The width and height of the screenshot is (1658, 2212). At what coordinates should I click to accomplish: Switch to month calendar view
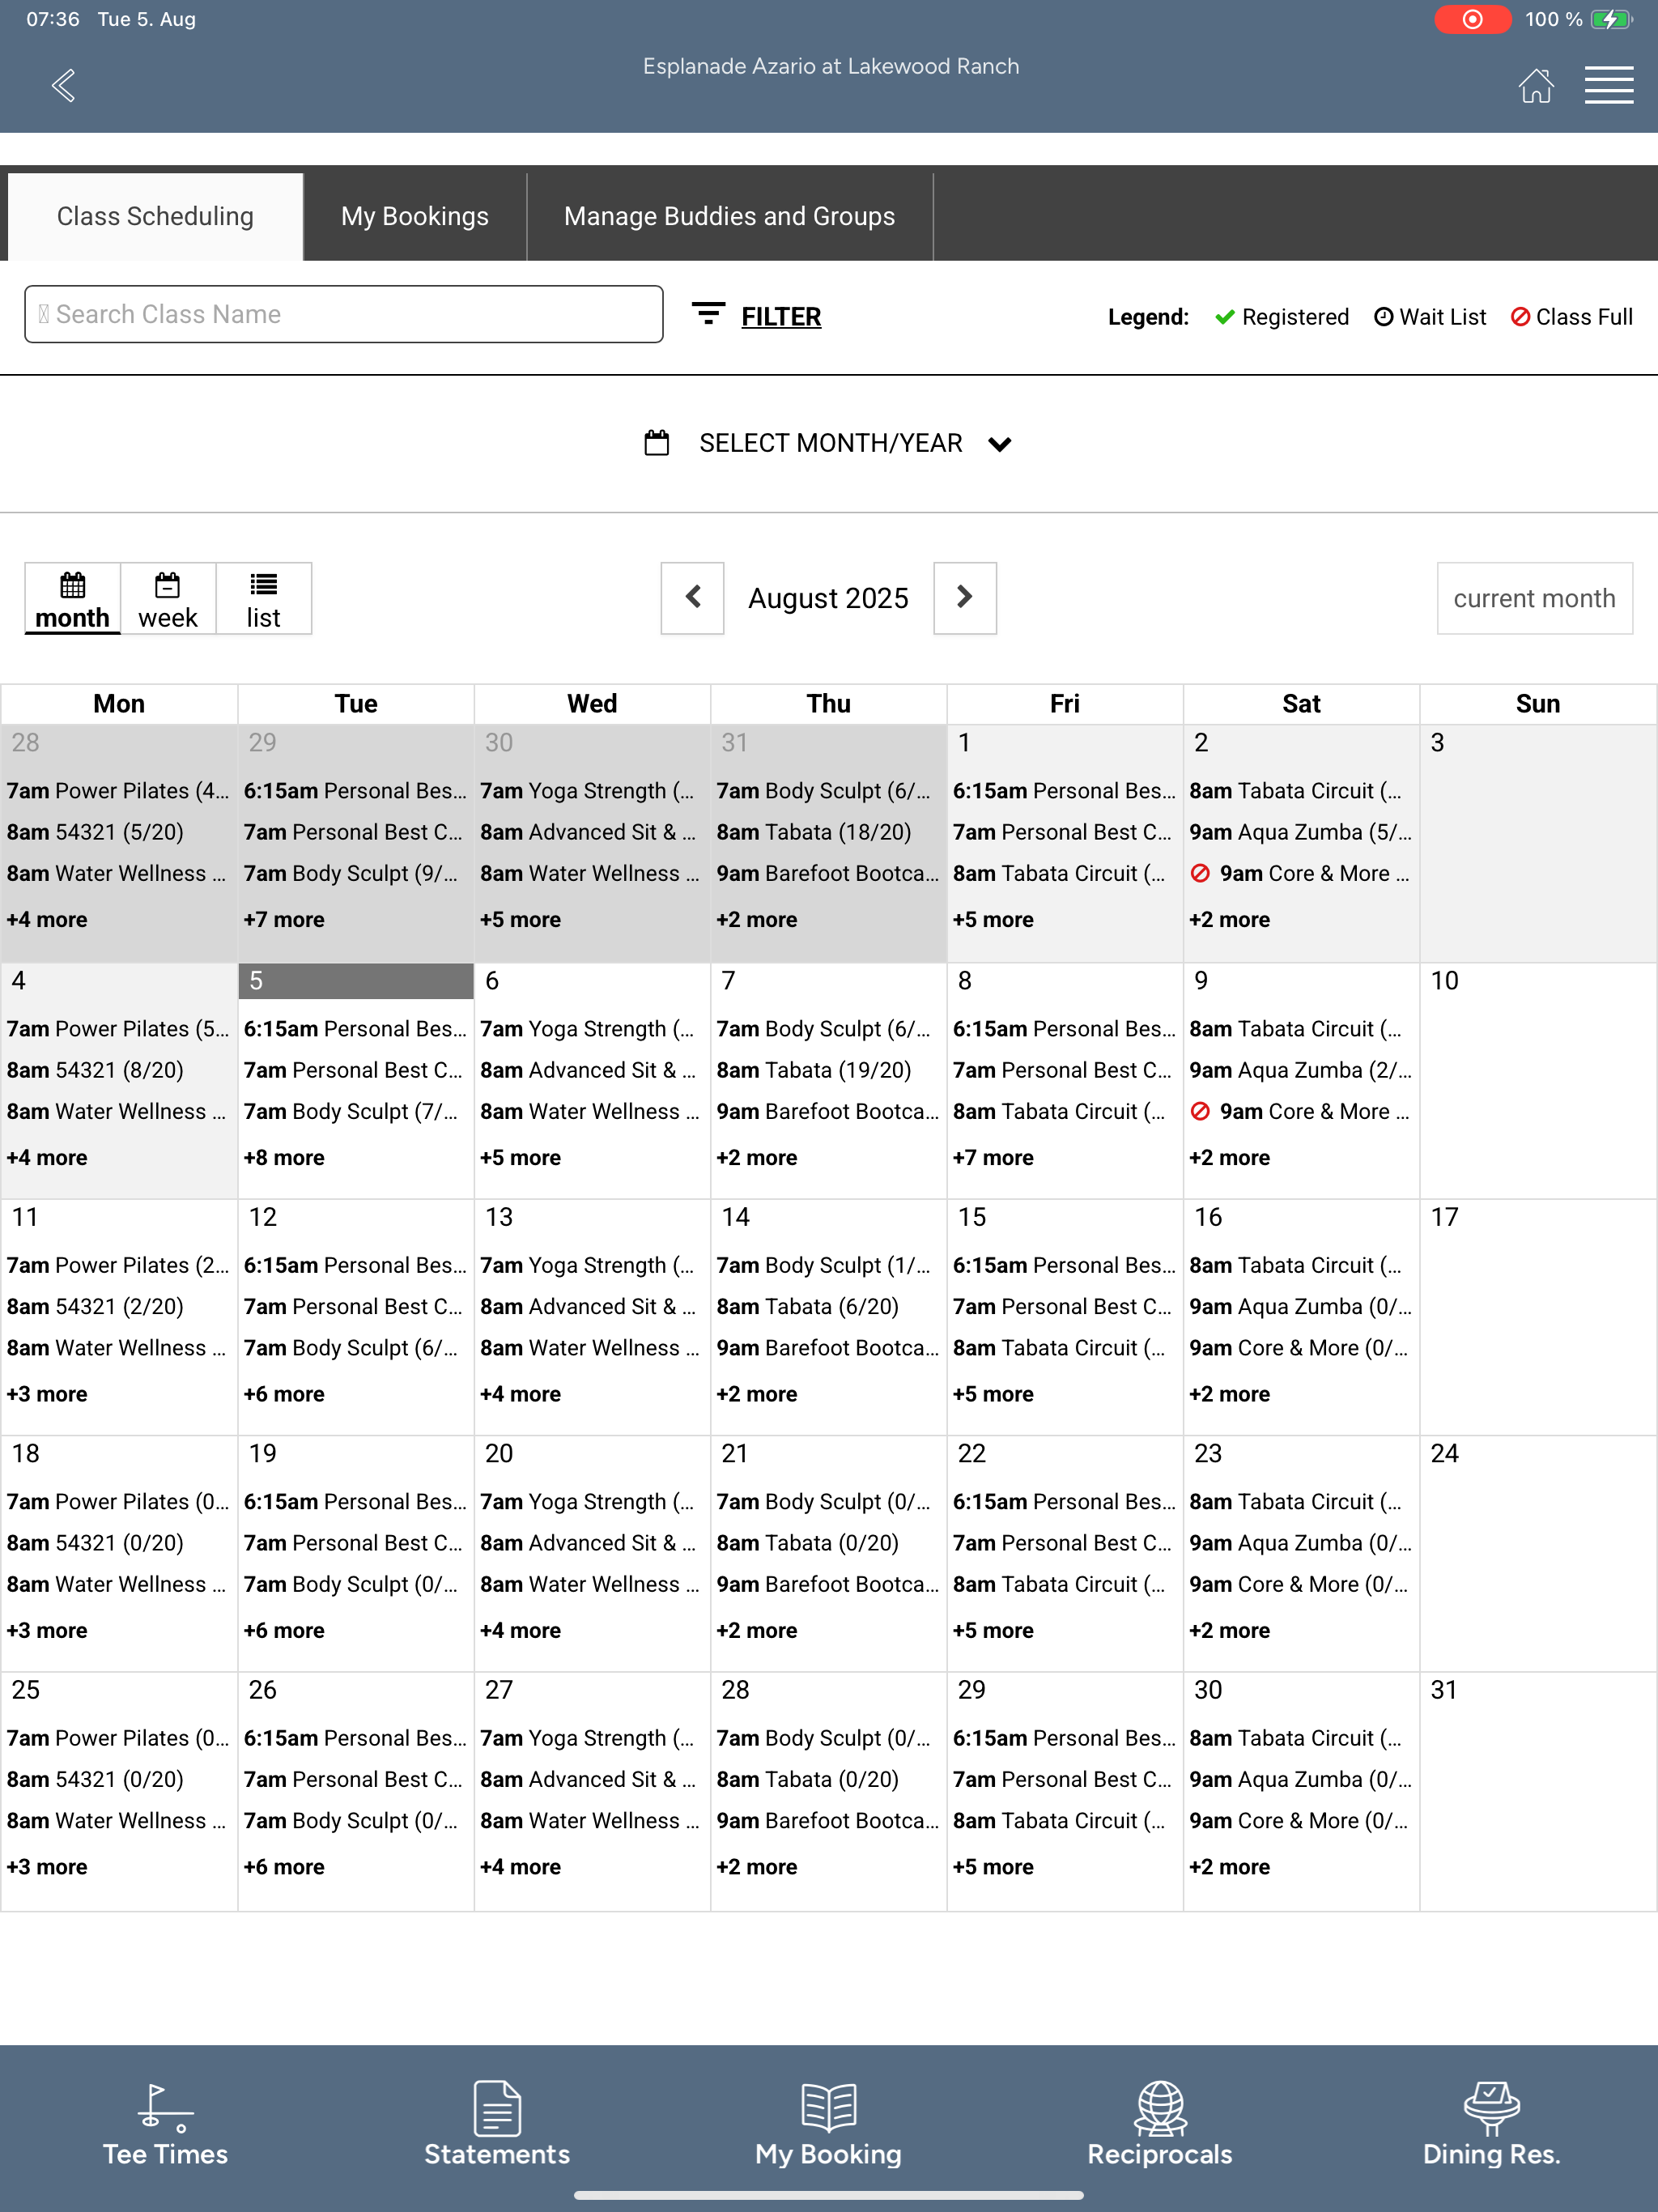click(x=72, y=599)
